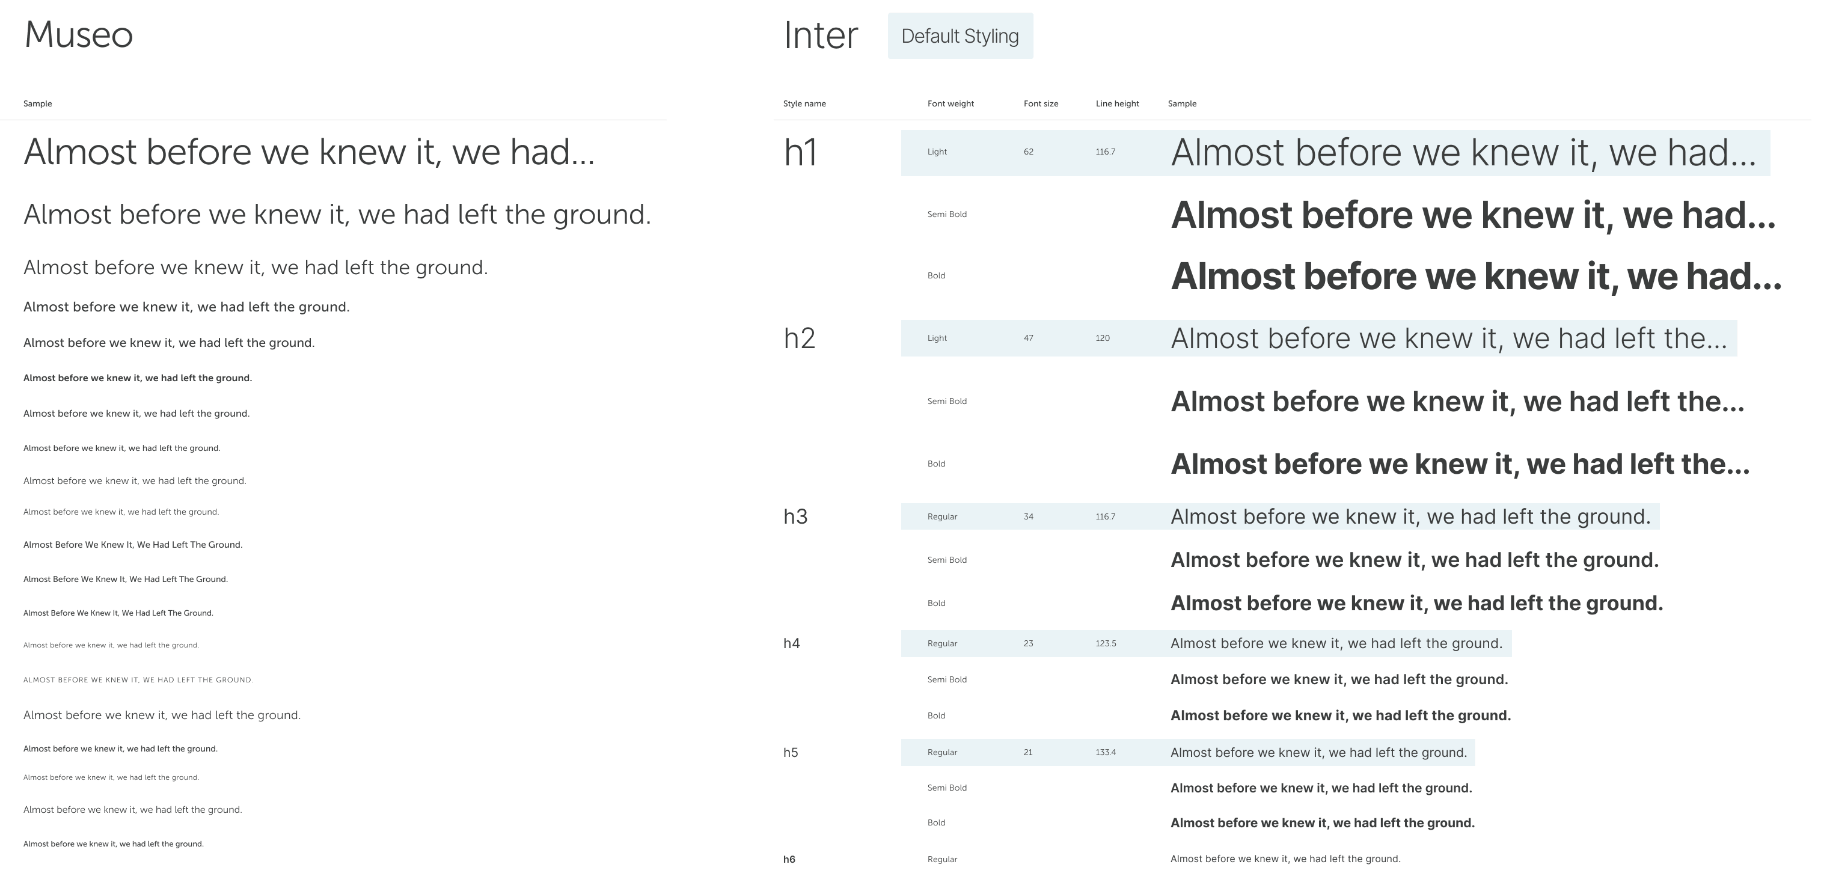The width and height of the screenshot is (1826, 878).
Task: Click the font size value 62 for h1
Action: [x=1030, y=152]
